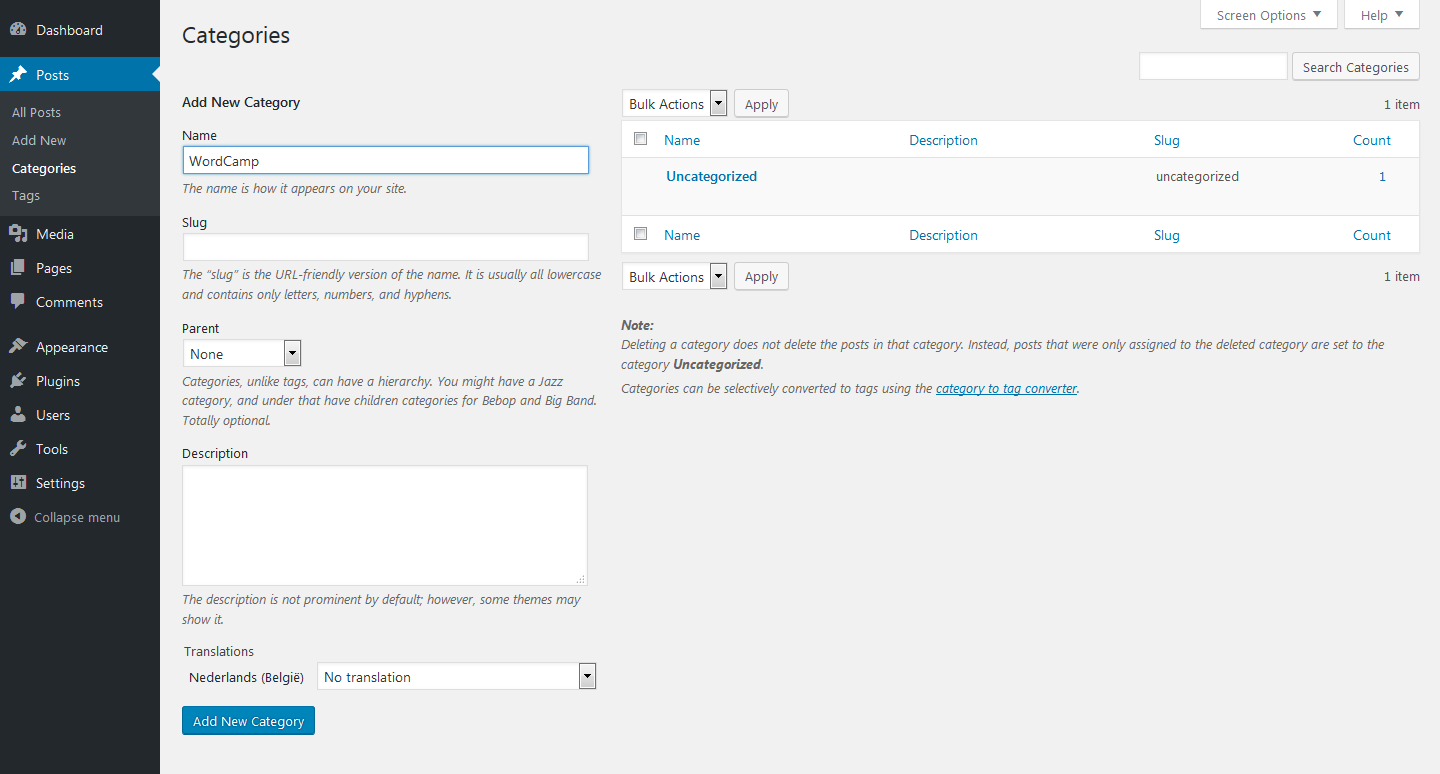The height and width of the screenshot is (774, 1440).
Task: Open the top Bulk Actions dropdown
Action: (675, 104)
